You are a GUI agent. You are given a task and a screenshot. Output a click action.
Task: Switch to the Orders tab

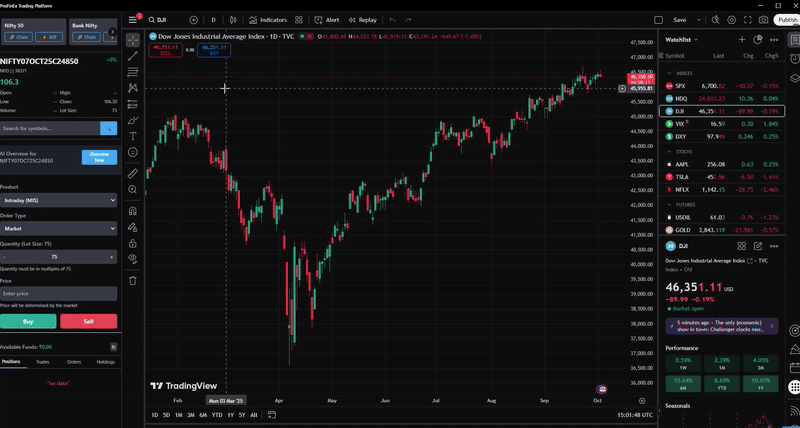74,362
